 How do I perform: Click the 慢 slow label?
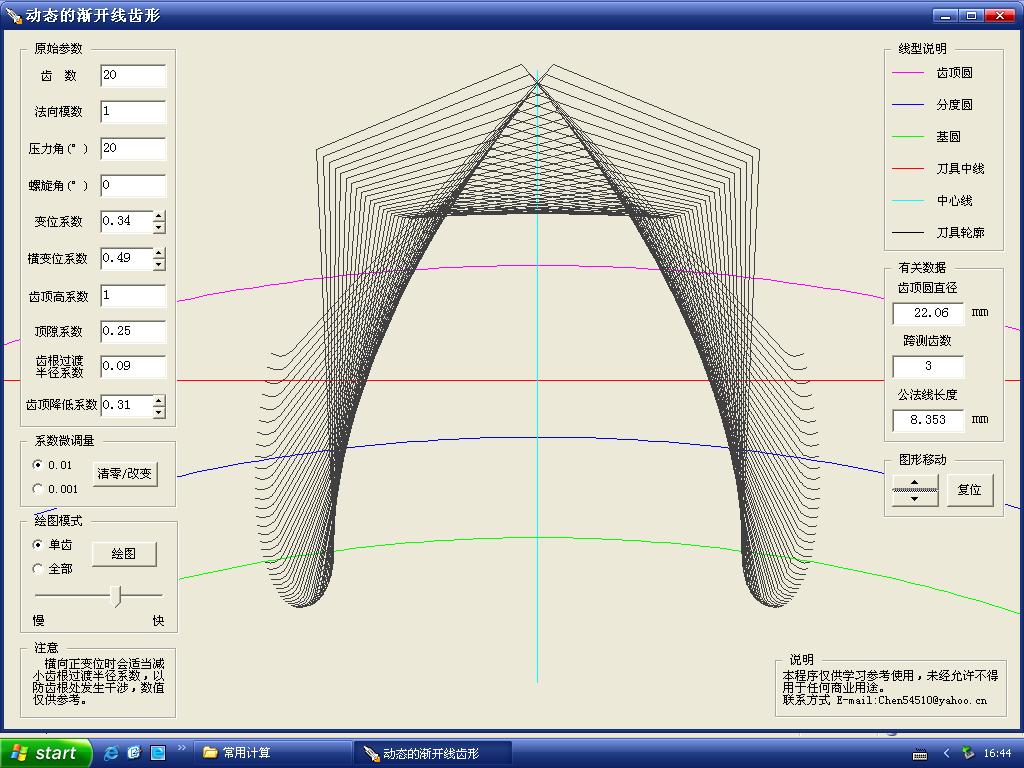point(39,620)
